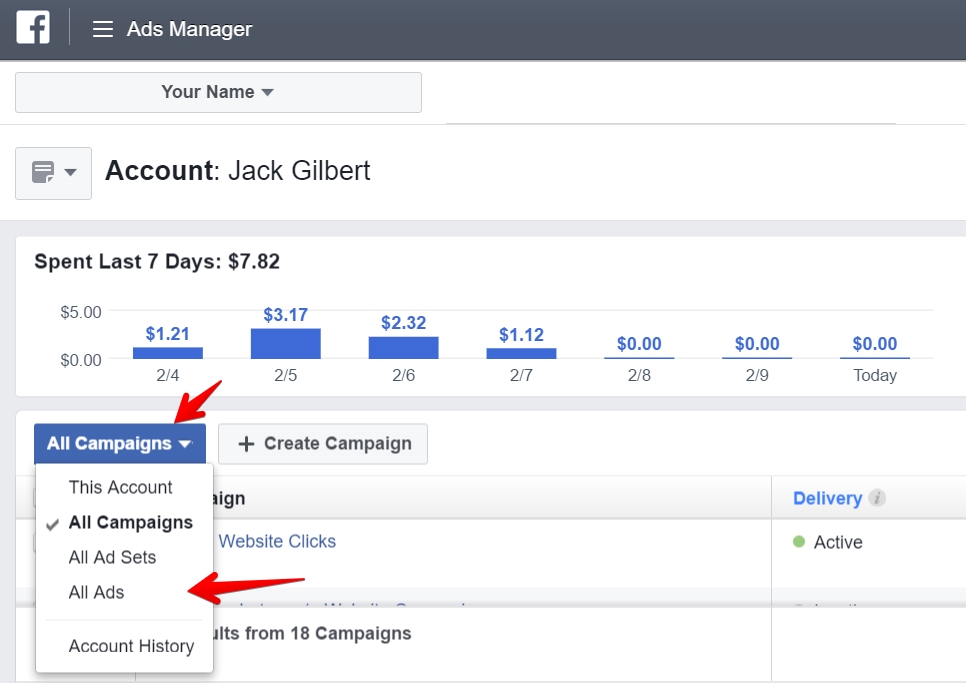Click the Facebook logo icon

33,28
